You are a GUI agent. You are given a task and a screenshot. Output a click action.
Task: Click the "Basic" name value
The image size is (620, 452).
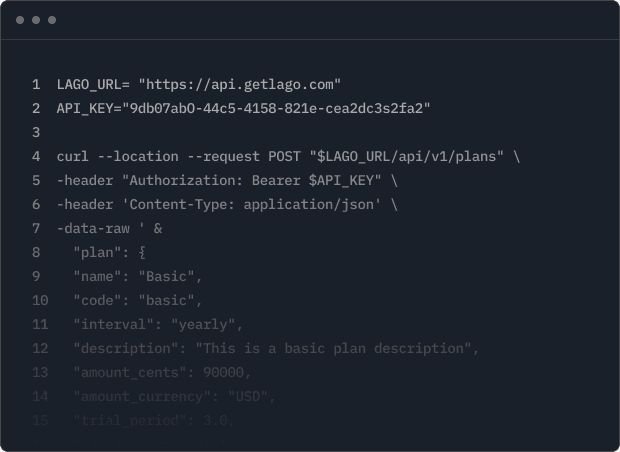point(171,276)
